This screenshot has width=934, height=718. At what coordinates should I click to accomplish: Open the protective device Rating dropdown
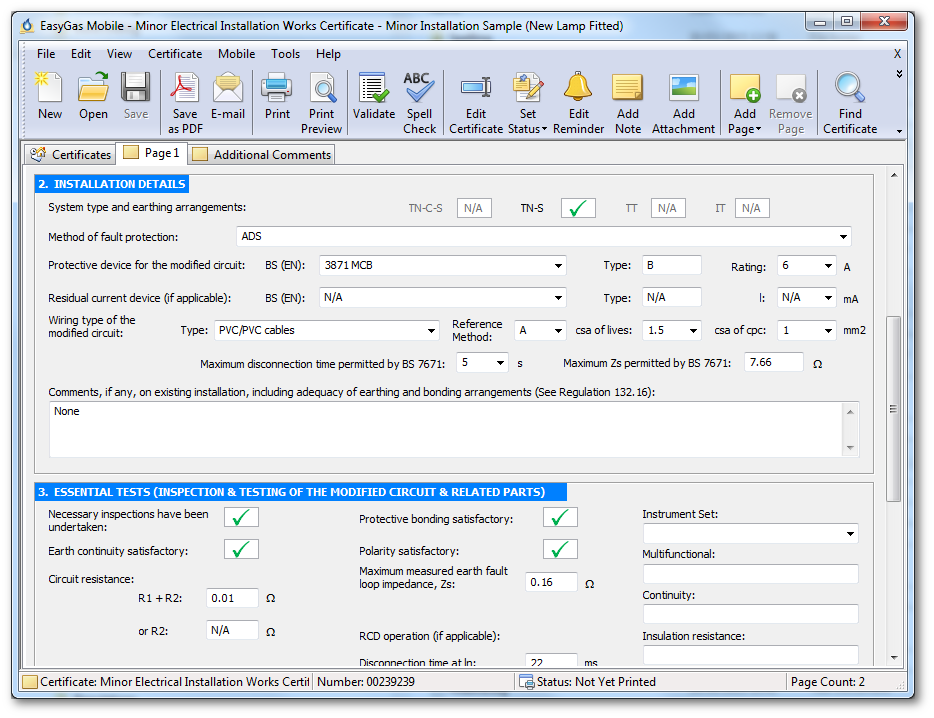point(828,266)
